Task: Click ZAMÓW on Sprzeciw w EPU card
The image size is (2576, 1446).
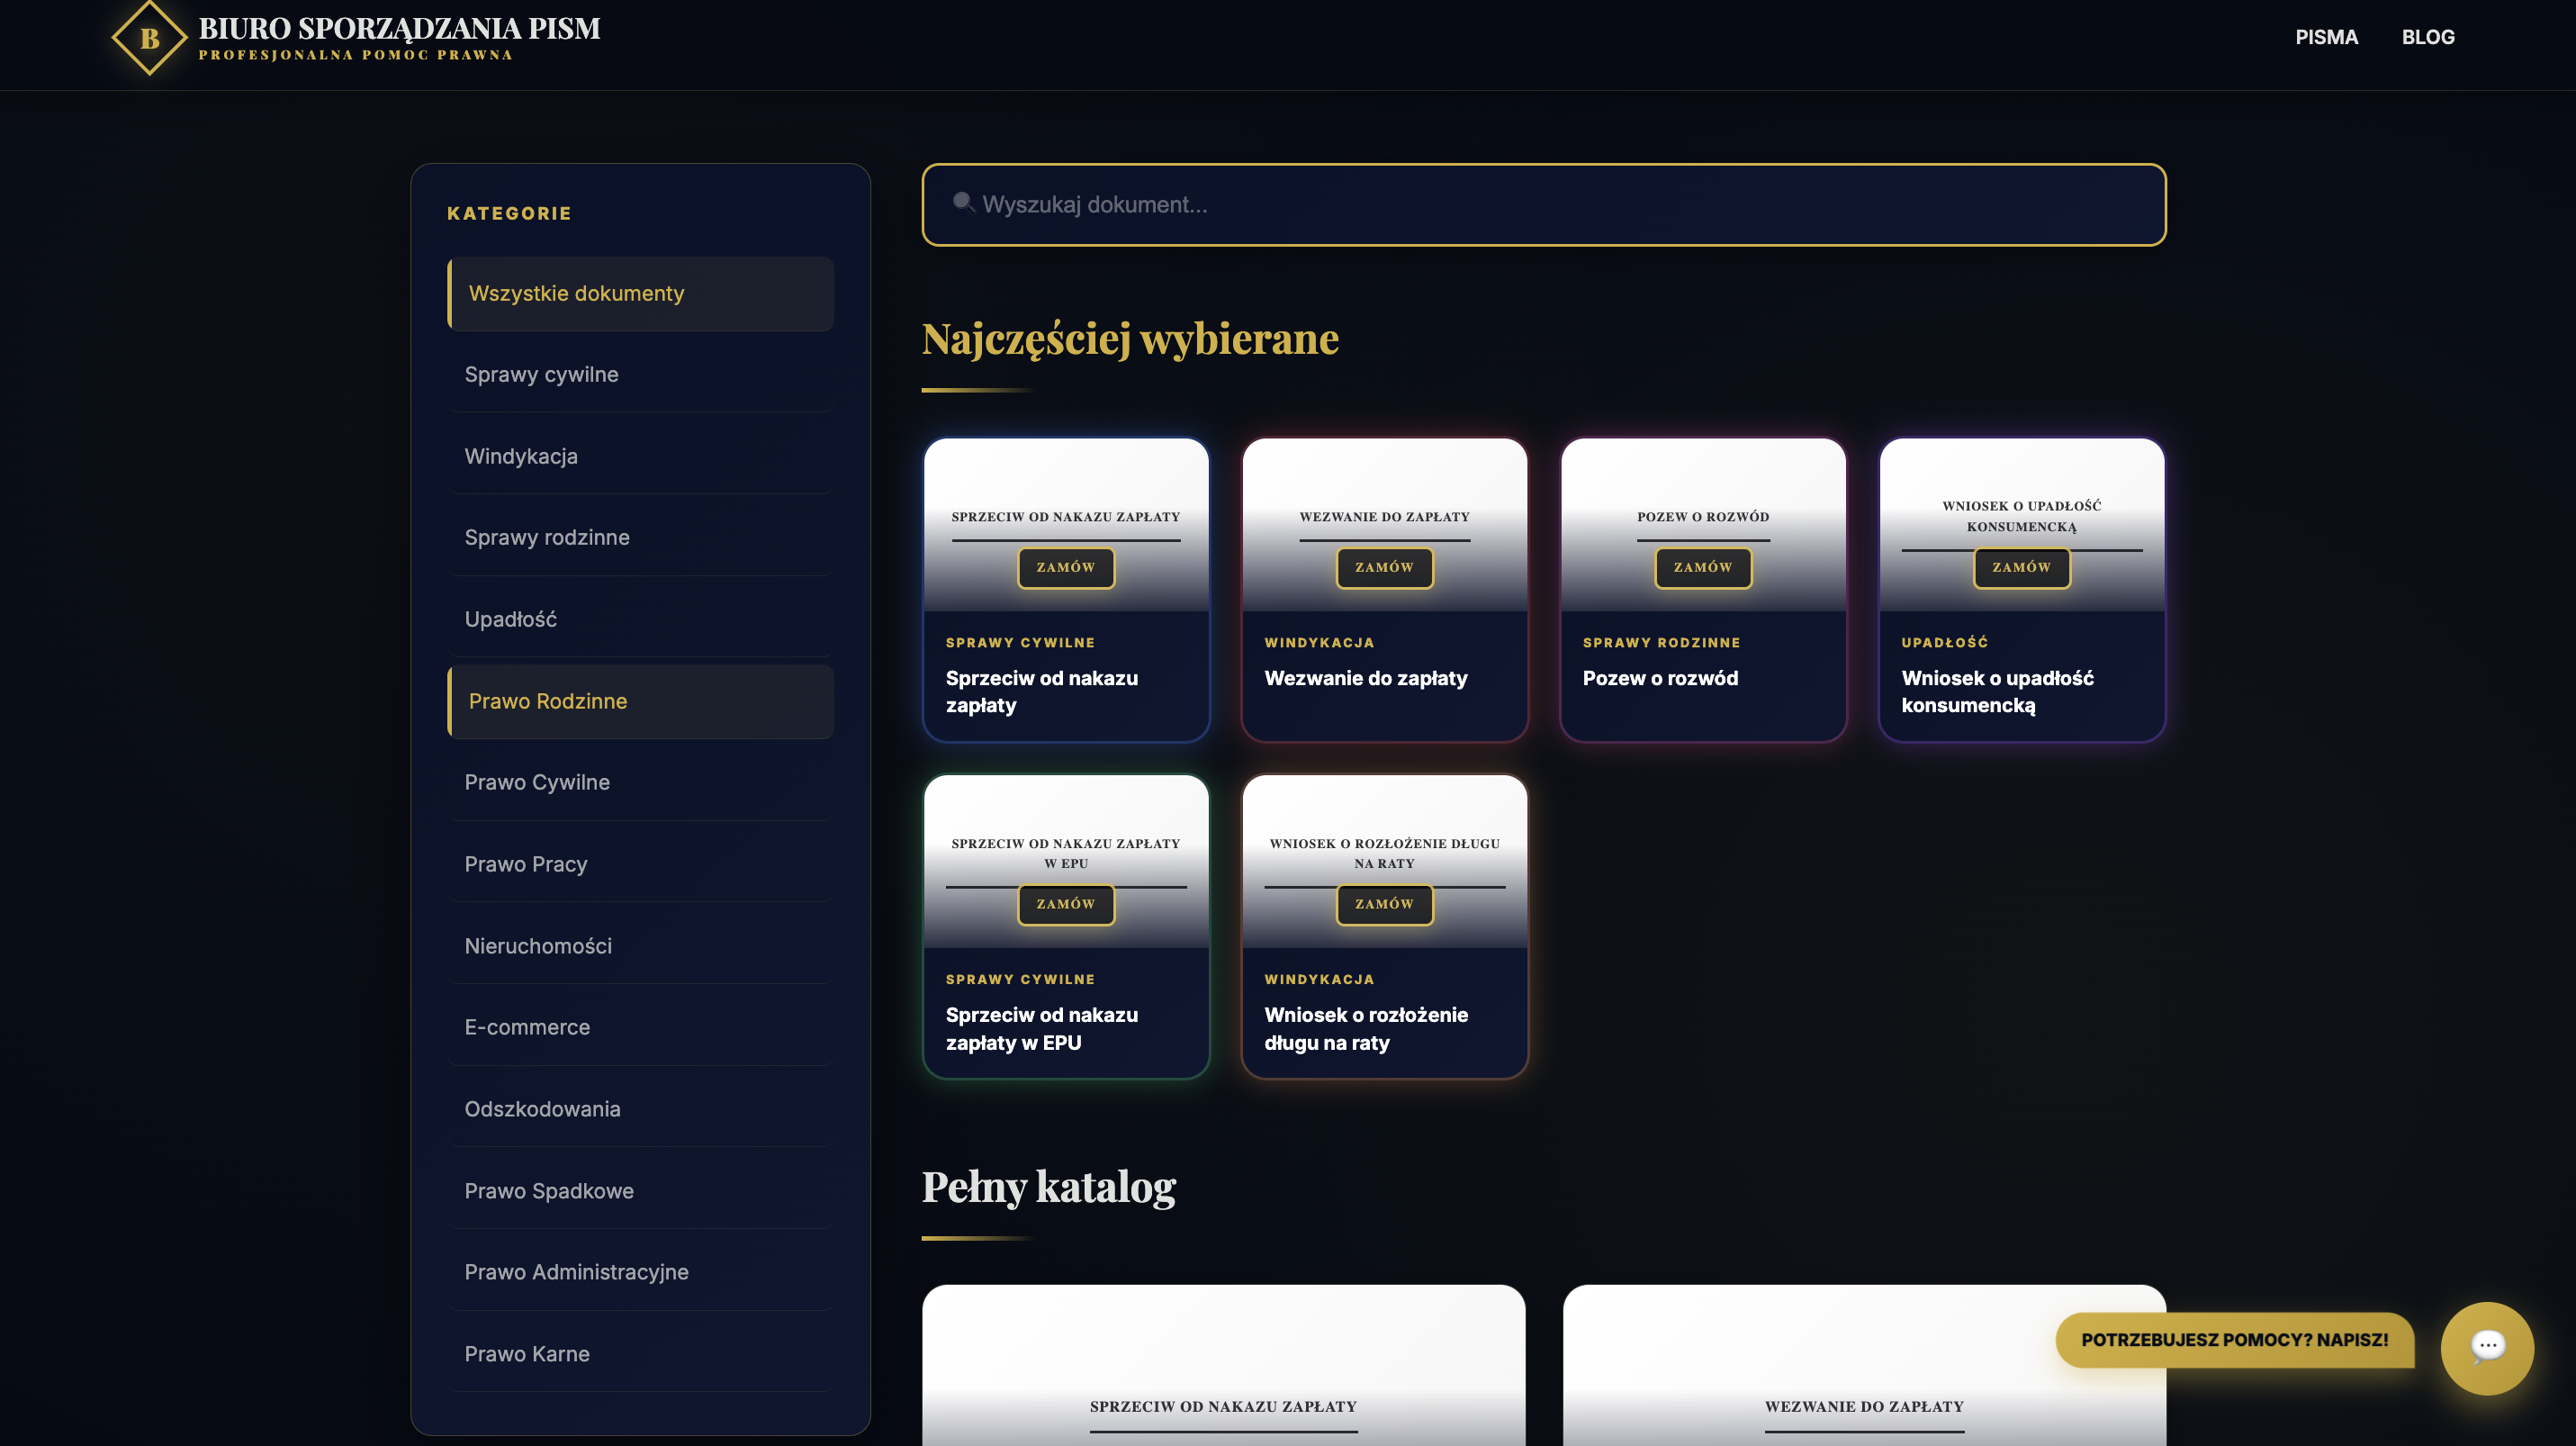Action: (x=1065, y=905)
